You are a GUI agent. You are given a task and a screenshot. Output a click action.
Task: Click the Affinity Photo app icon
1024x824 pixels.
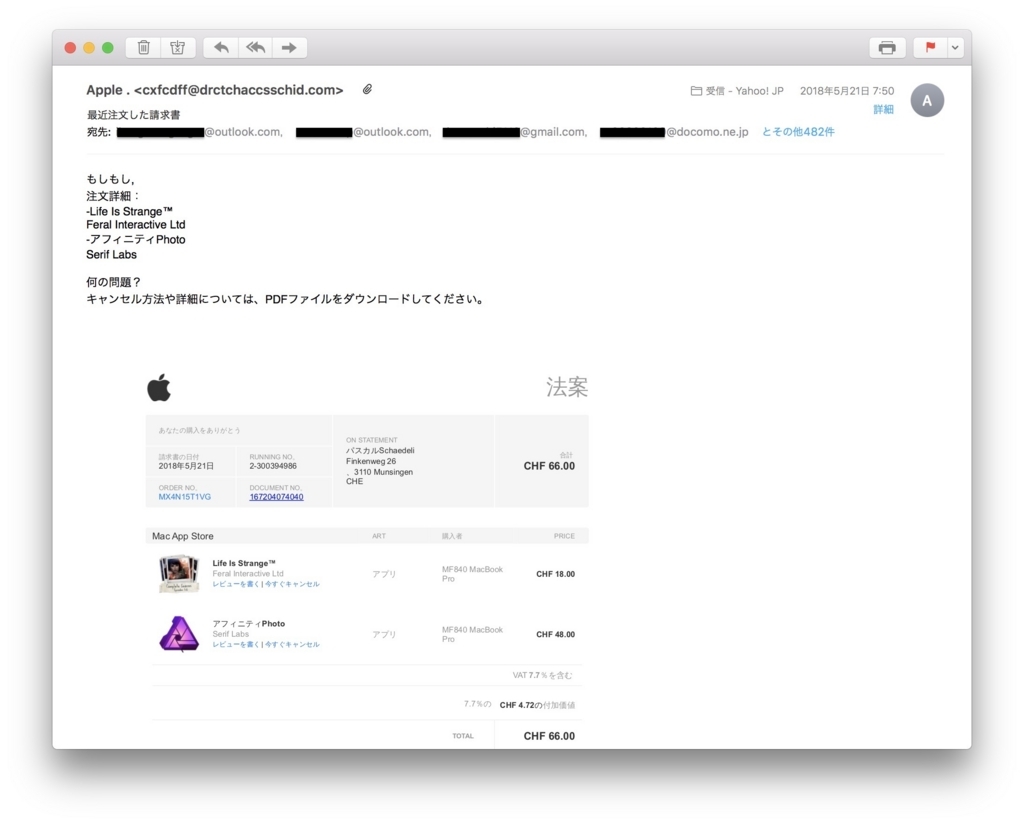click(179, 633)
